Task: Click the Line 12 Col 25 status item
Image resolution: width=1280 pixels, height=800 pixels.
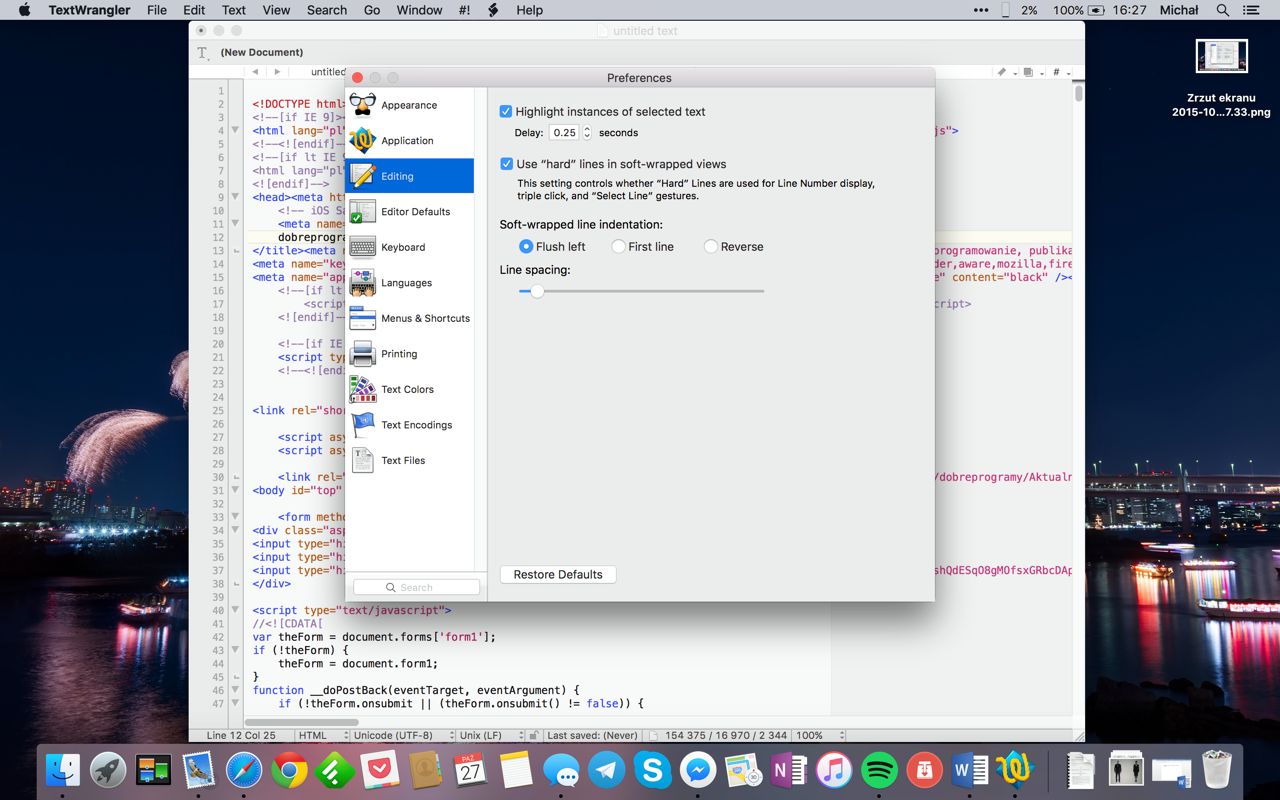Action: 241,735
